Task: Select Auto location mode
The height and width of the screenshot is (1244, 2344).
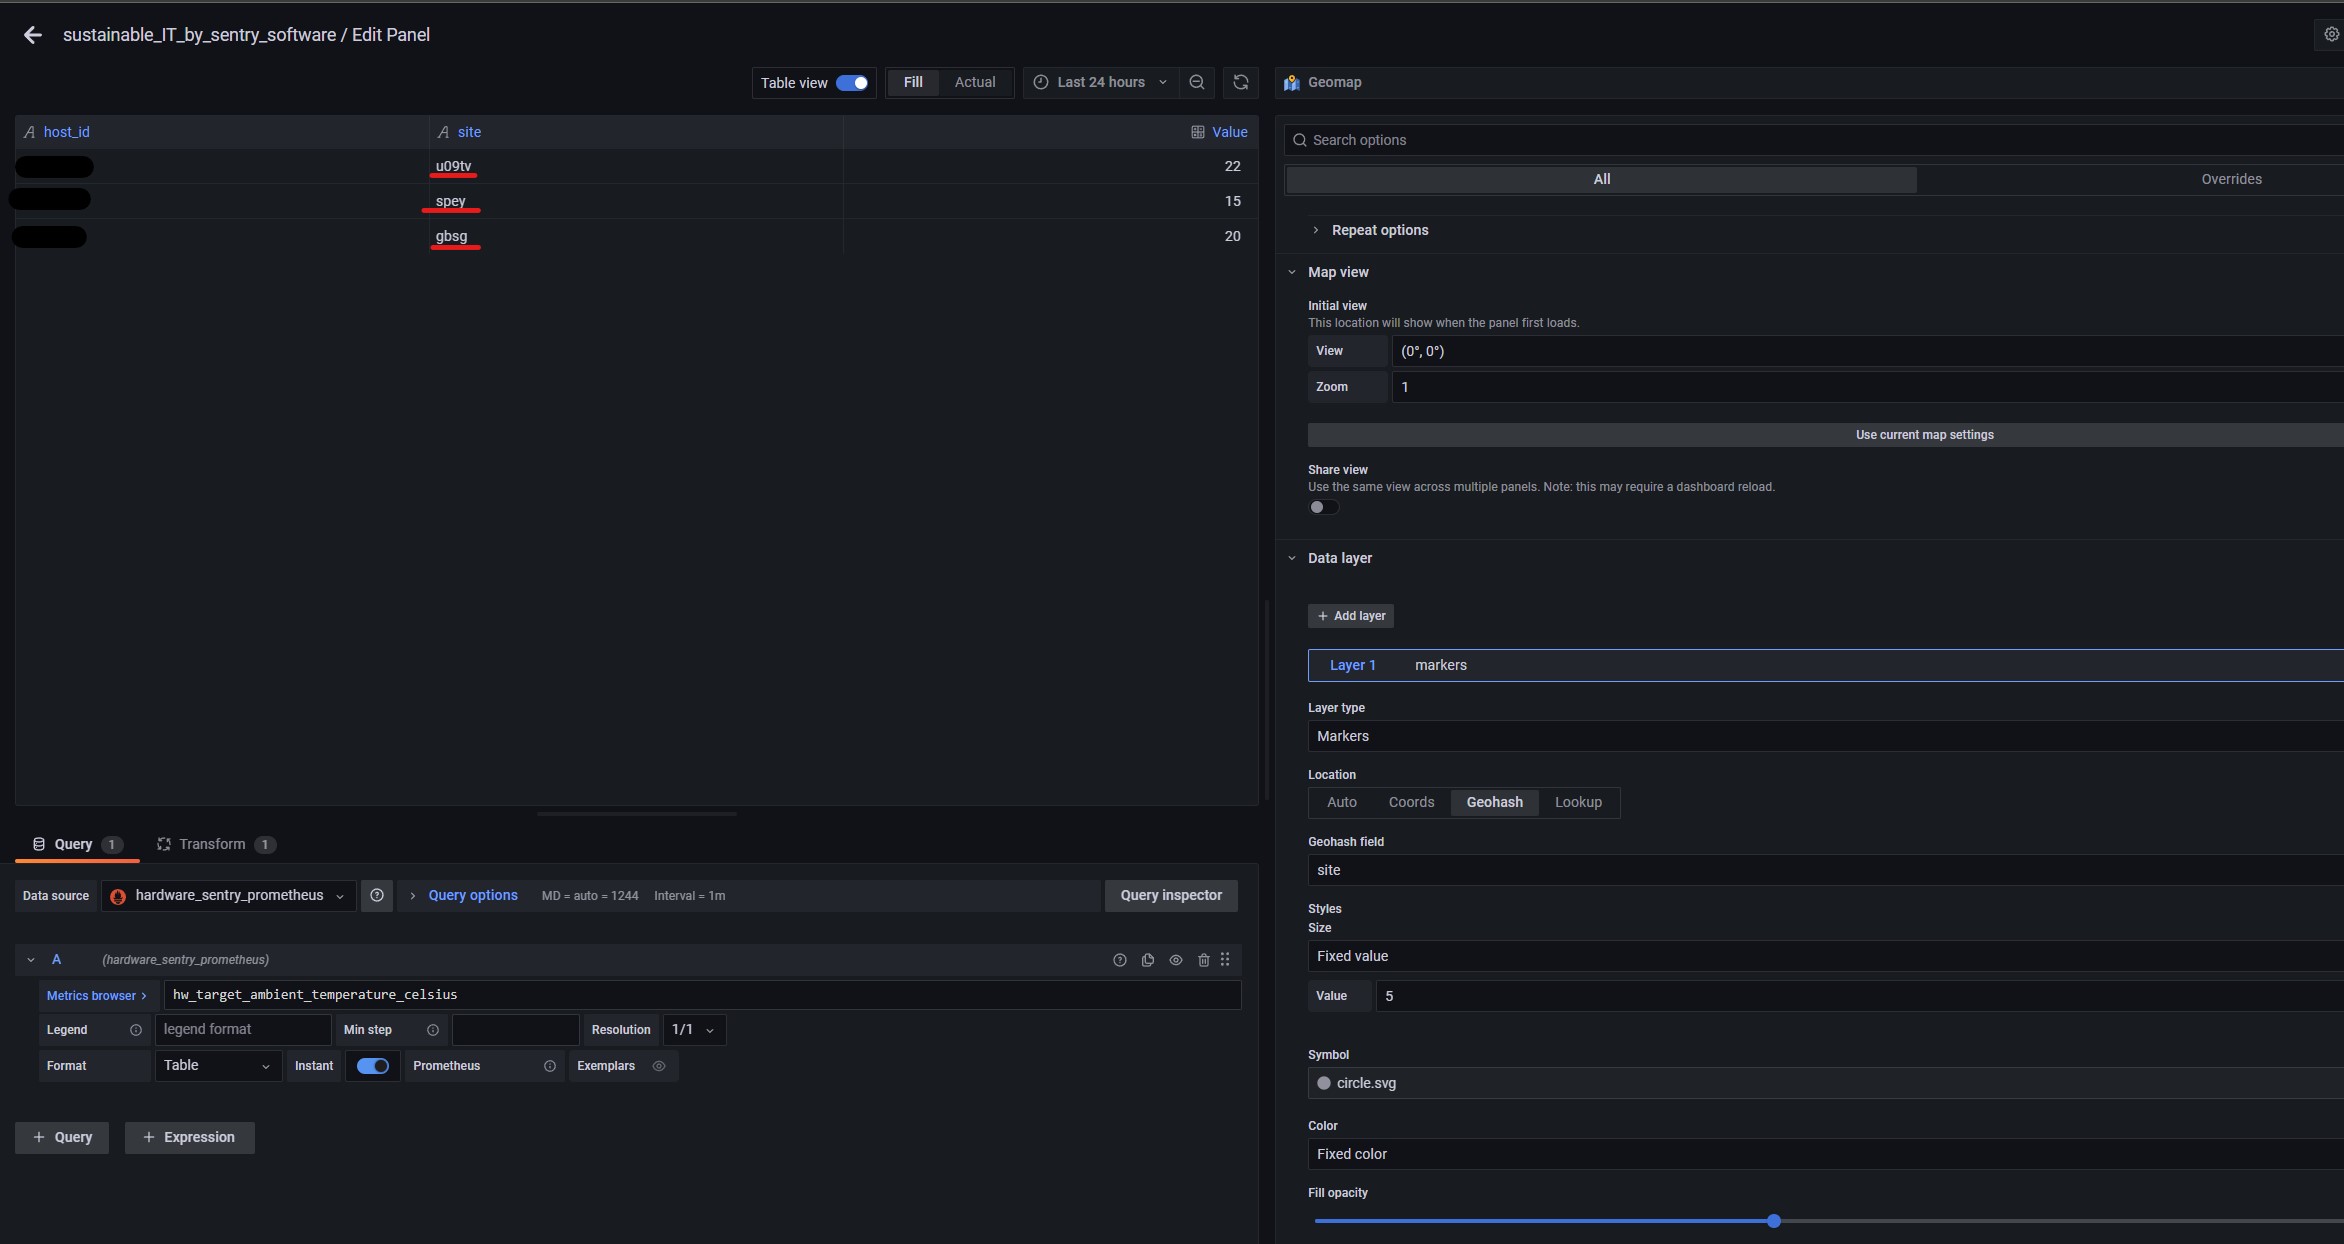Action: point(1342,802)
